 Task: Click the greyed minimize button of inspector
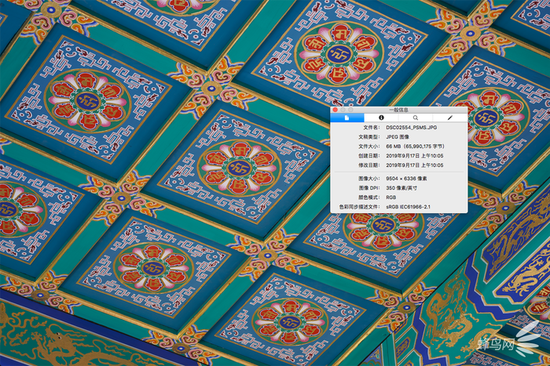point(343,110)
